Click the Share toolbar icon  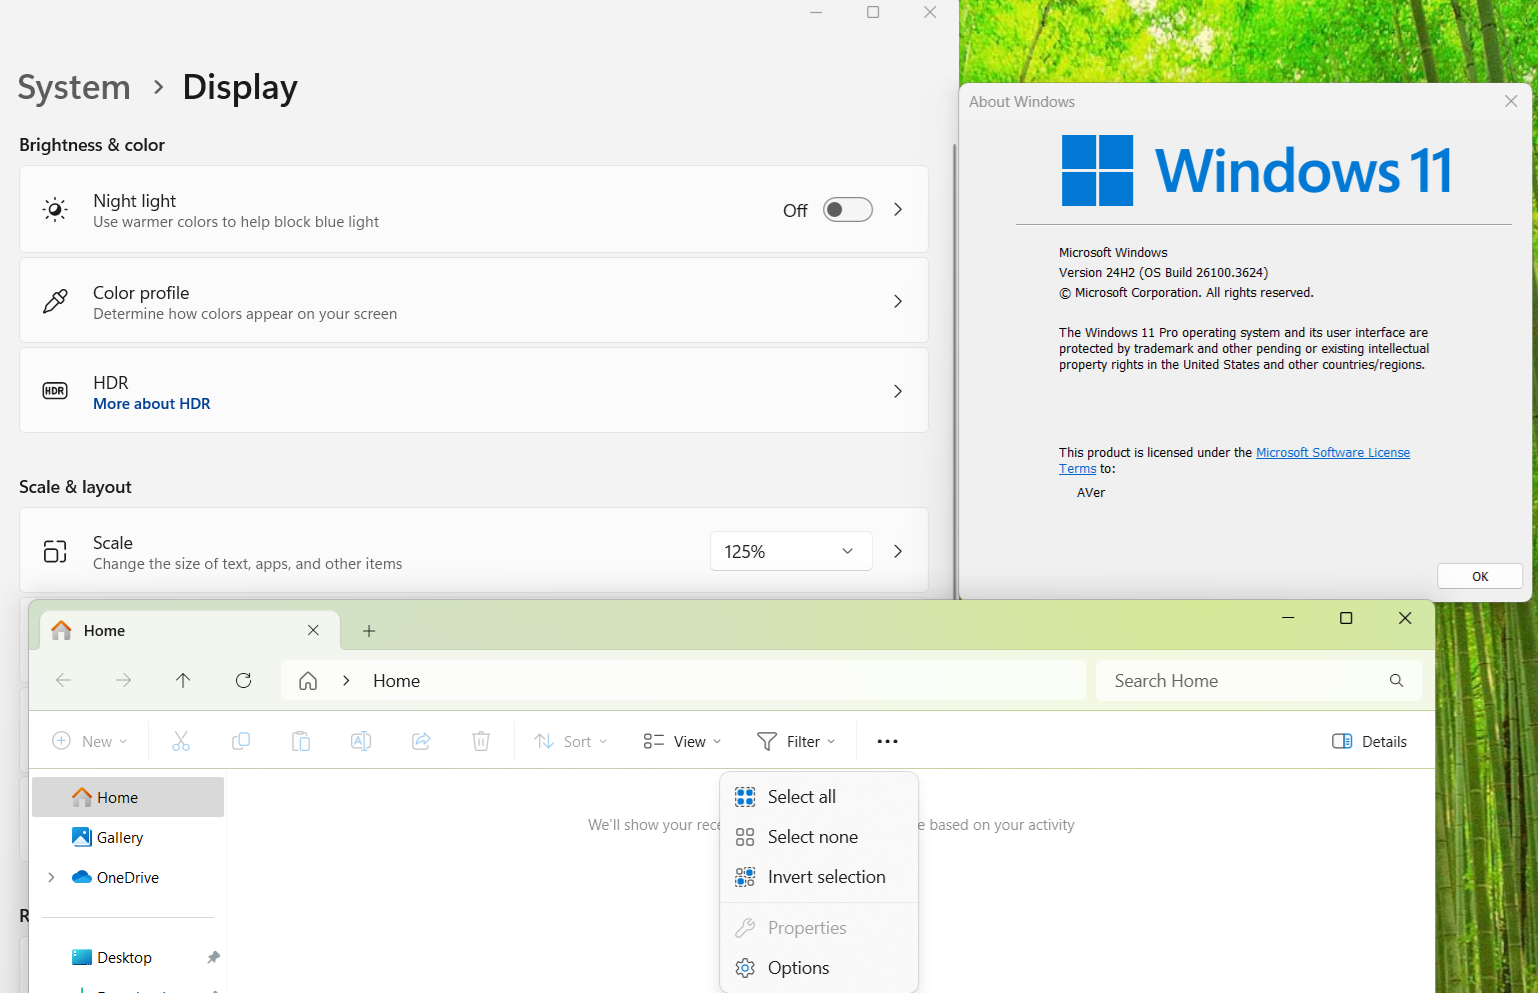(421, 741)
